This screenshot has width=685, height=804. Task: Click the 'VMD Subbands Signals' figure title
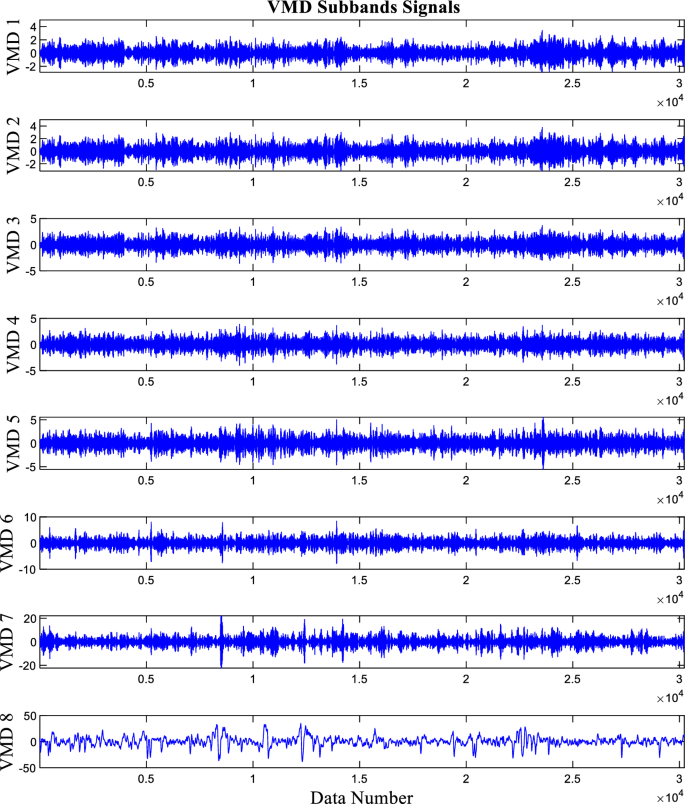[364, 7]
